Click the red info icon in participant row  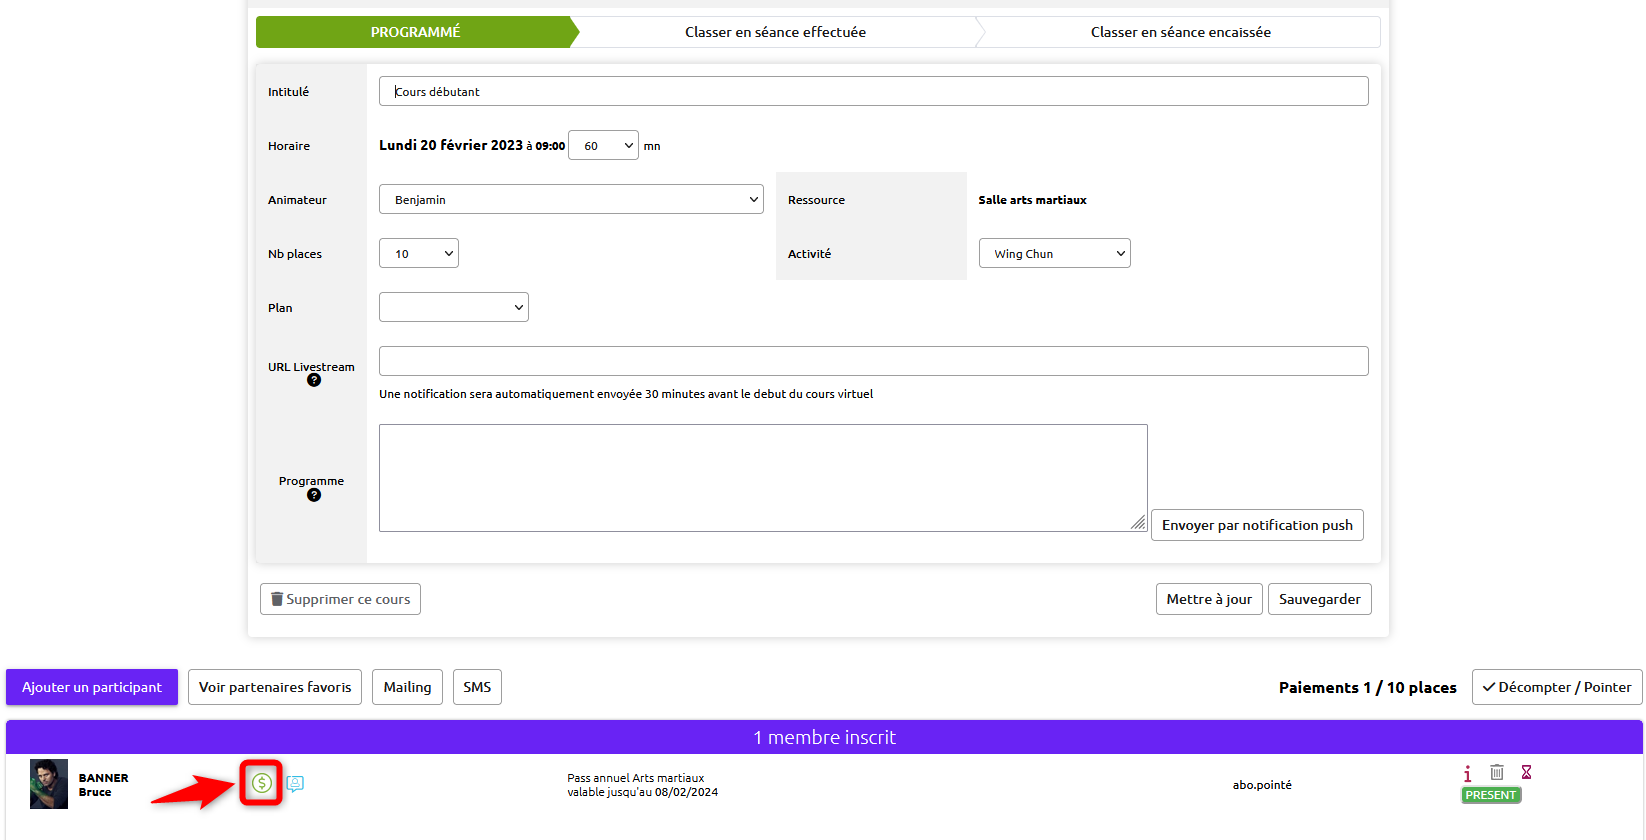(1467, 773)
